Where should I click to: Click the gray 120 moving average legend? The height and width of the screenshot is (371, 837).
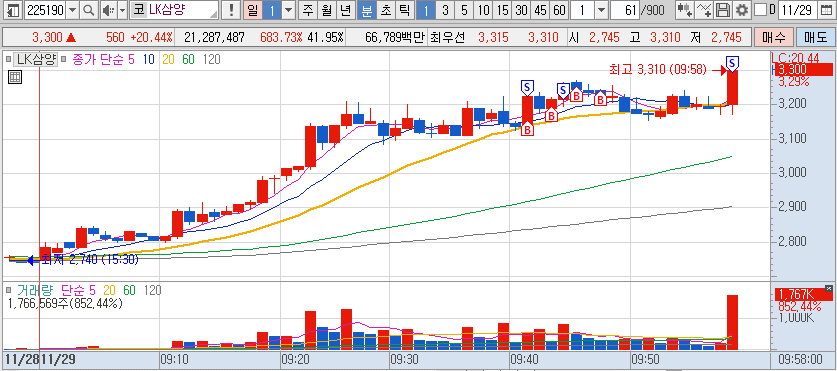coord(211,60)
